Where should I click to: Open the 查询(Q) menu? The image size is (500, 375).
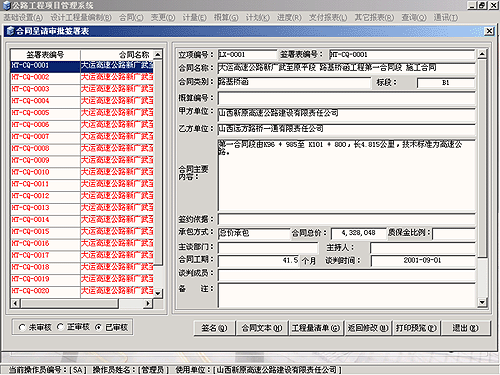[x=414, y=17]
